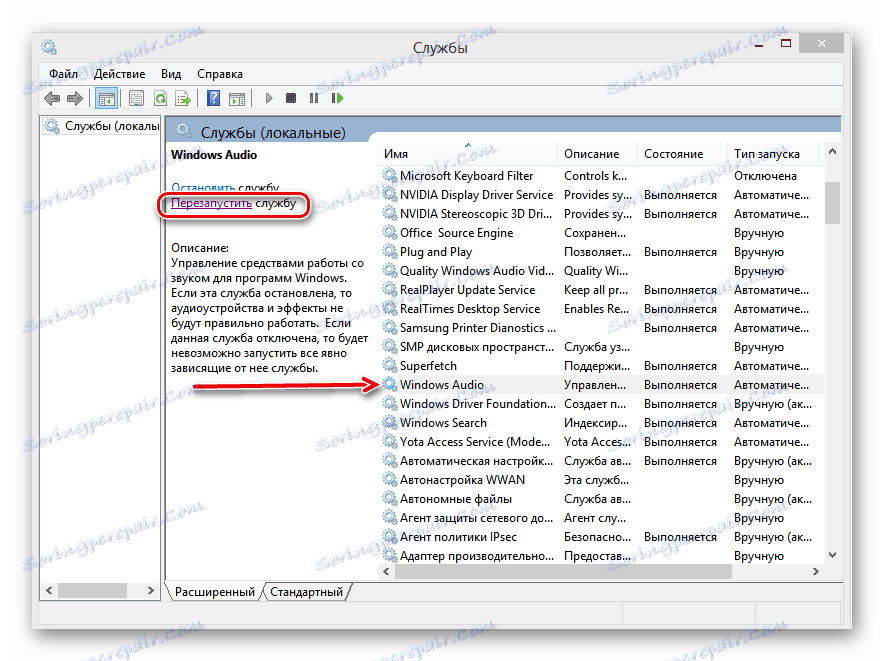The height and width of the screenshot is (661, 884).
Task: Select Автоматическая настройк... service
Action: (x=600, y=461)
